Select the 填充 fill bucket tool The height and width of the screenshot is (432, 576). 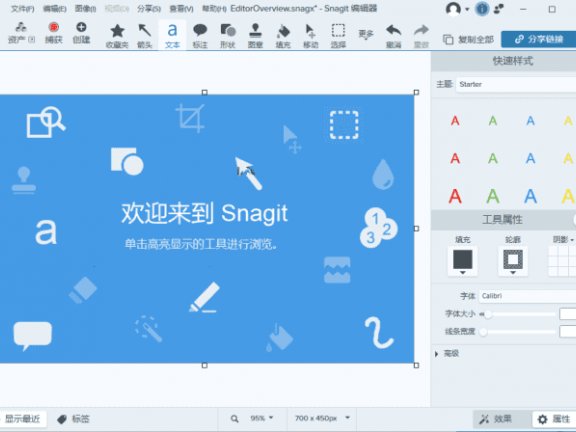[x=283, y=36]
